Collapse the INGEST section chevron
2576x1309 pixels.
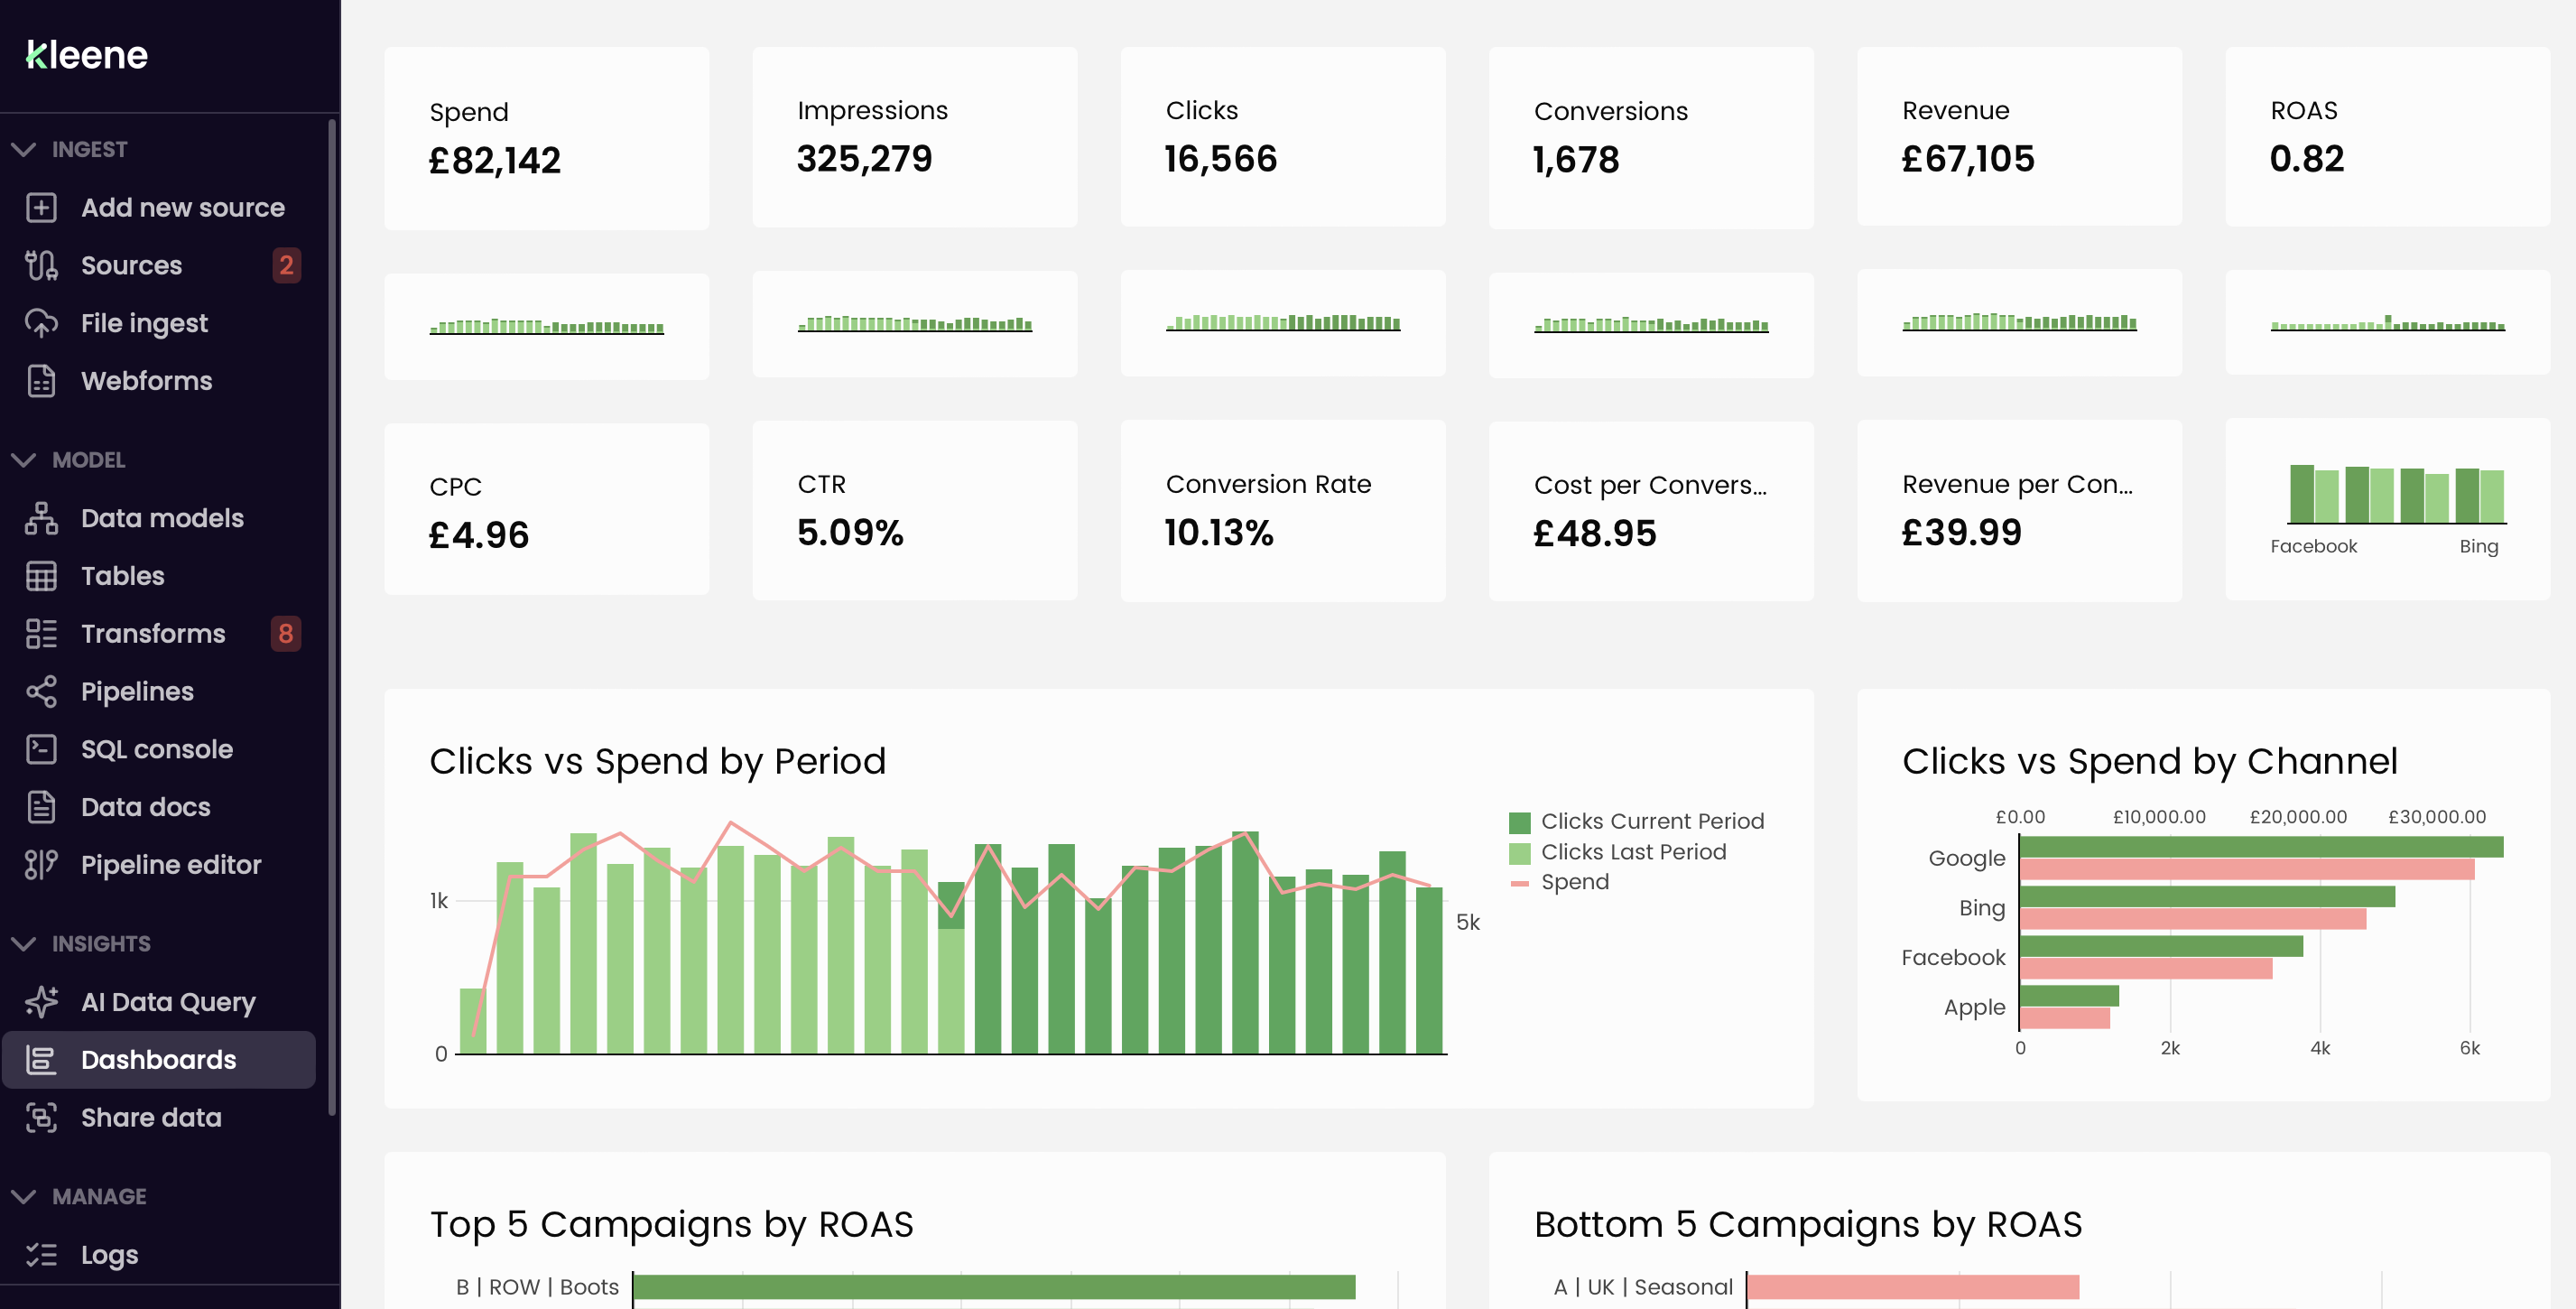click(x=23, y=149)
